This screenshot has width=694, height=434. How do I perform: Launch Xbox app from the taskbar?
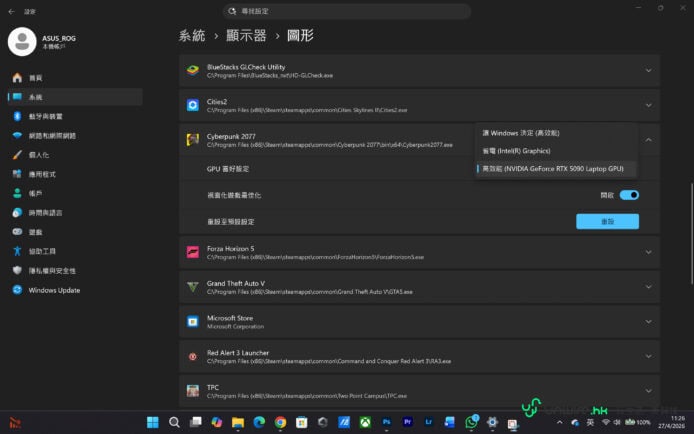pyautogui.click(x=365, y=422)
